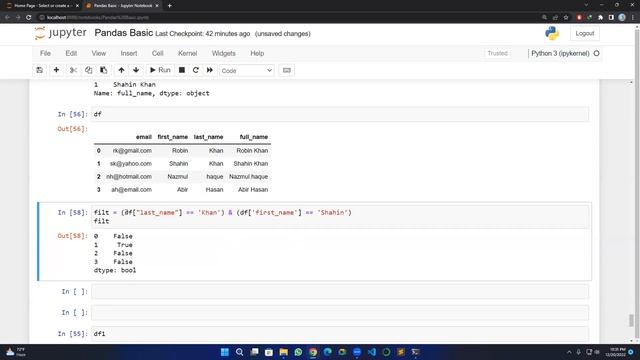
Task: Open the Kernel menu
Action: (x=187, y=53)
